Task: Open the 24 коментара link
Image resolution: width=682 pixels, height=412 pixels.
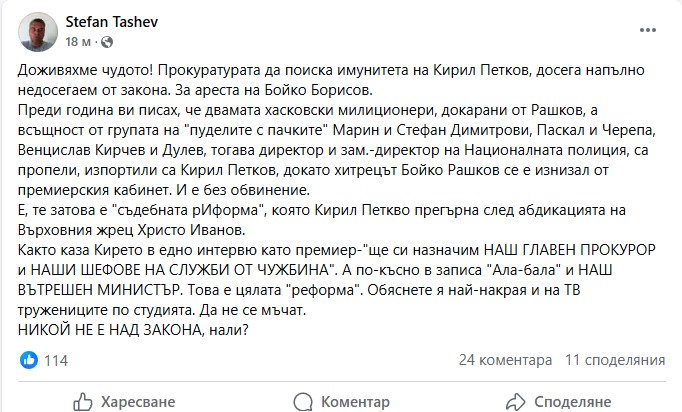Action: pos(505,360)
